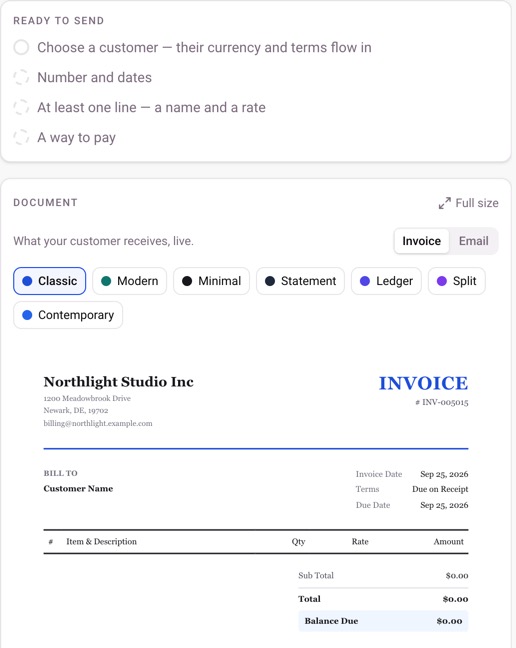Viewport: 516px width, 648px height.
Task: Click the 'A way to pay' checklist item
Action: click(76, 138)
